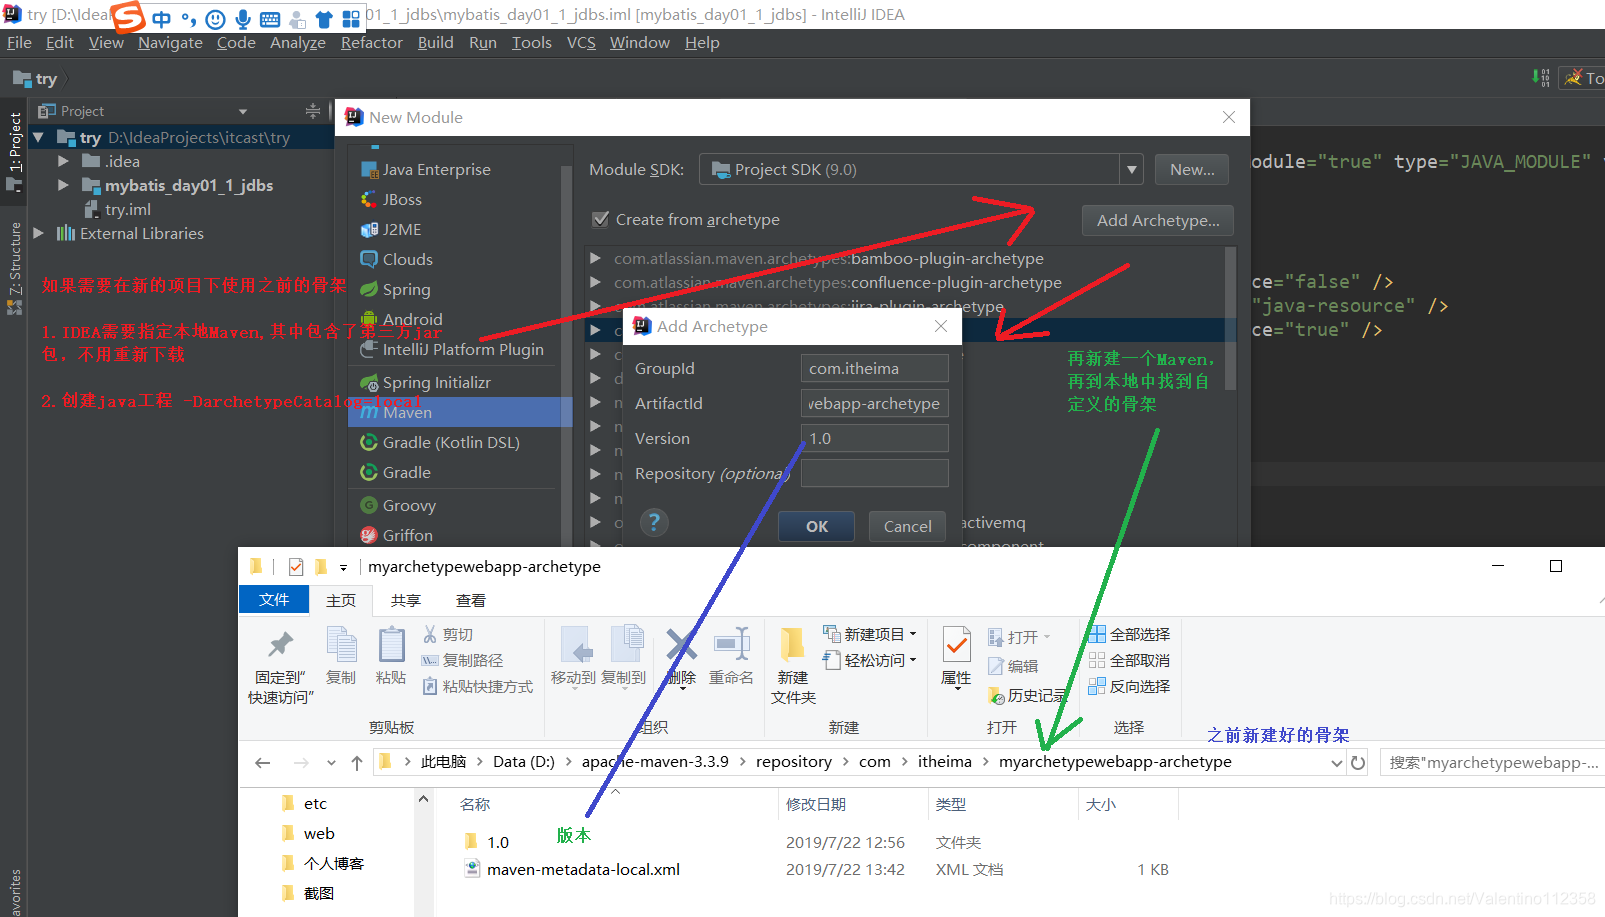
Task: Switch to Explorer 共享 tab
Action: 406,601
